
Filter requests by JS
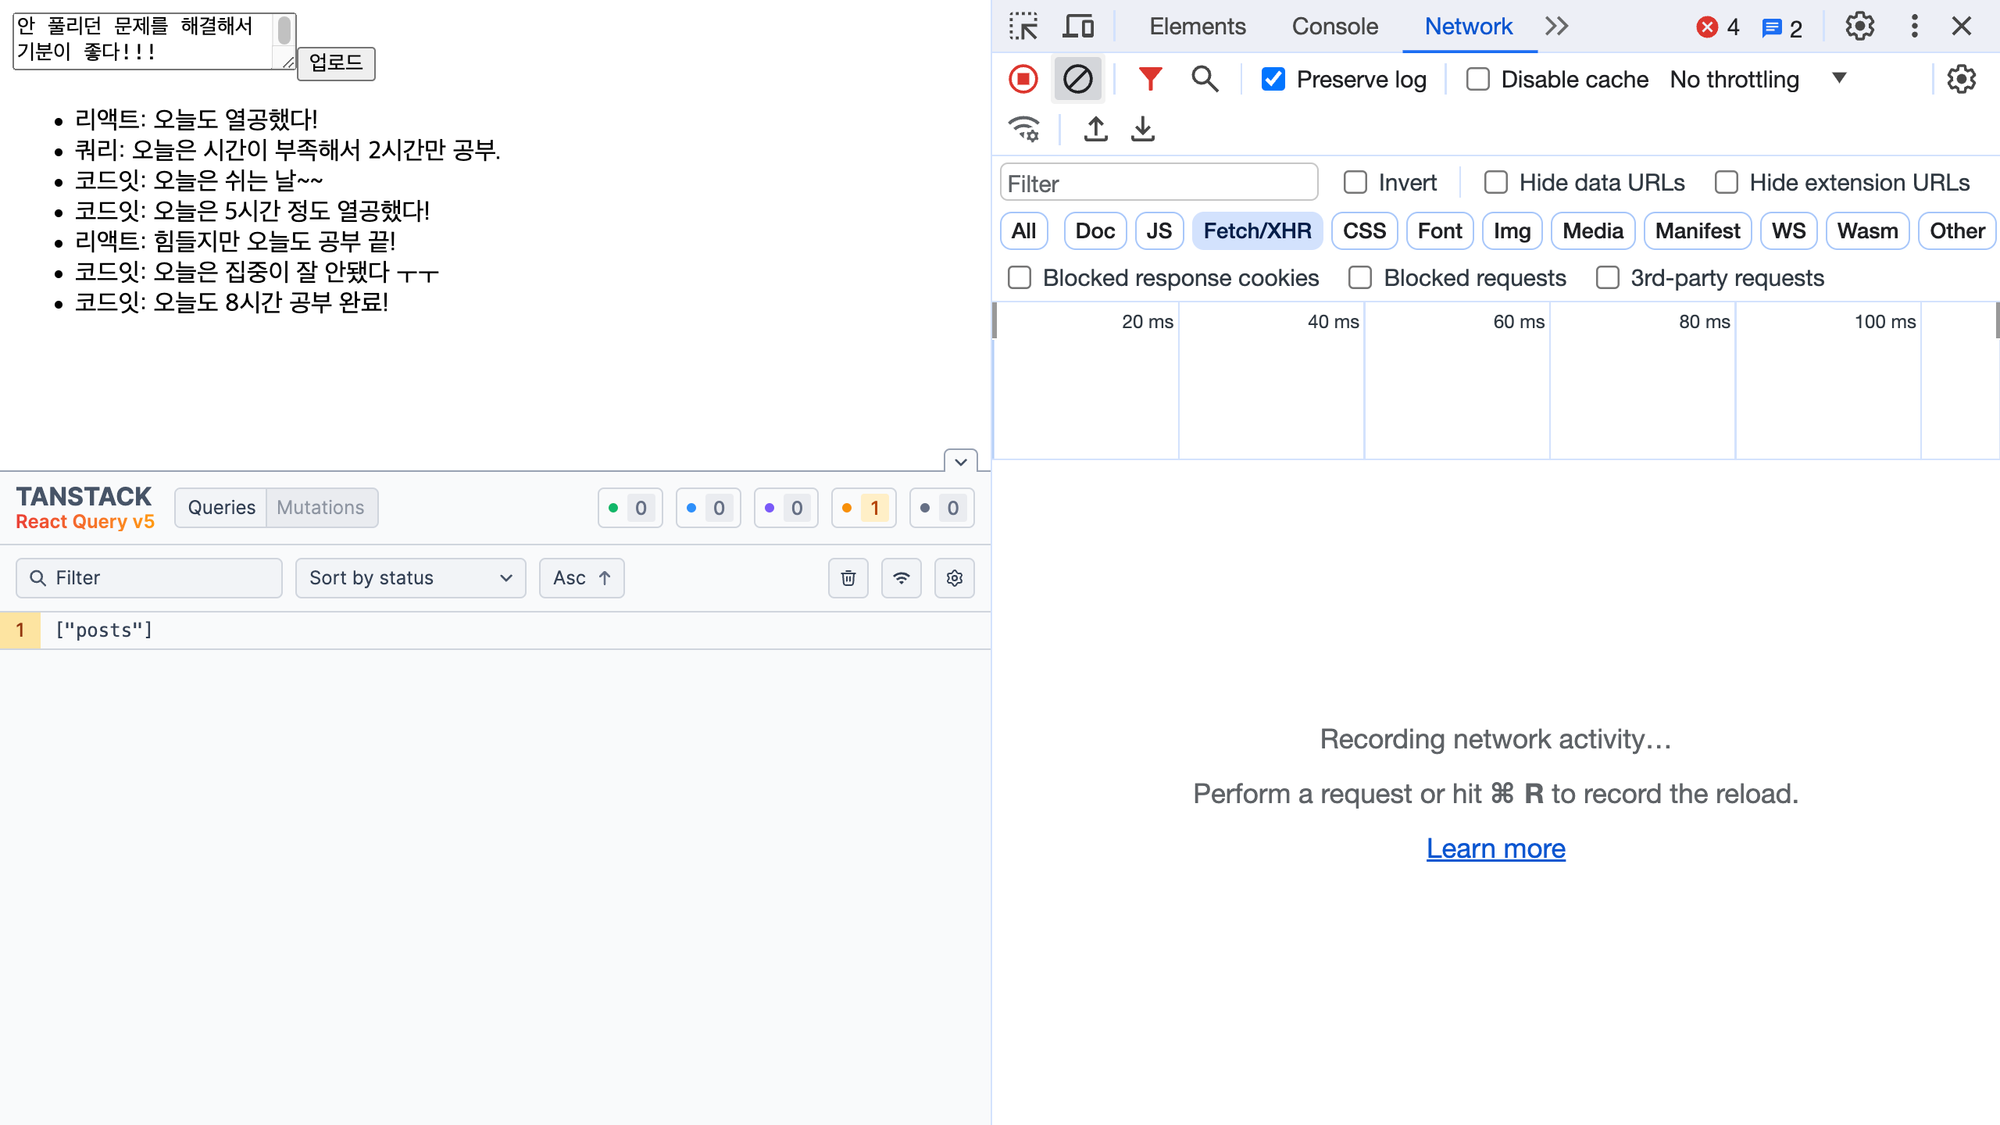coord(1159,231)
